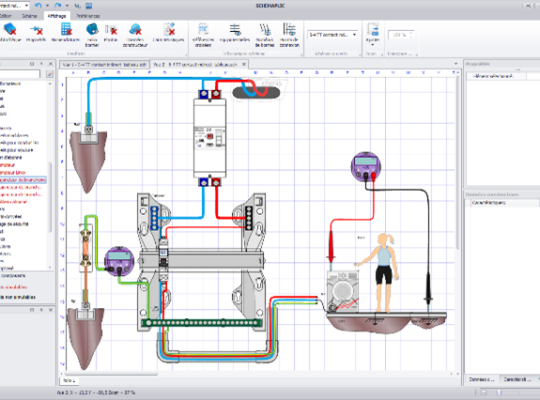540x400 pixels.
Task: Click the red test button on breaker
Action: tap(209, 136)
